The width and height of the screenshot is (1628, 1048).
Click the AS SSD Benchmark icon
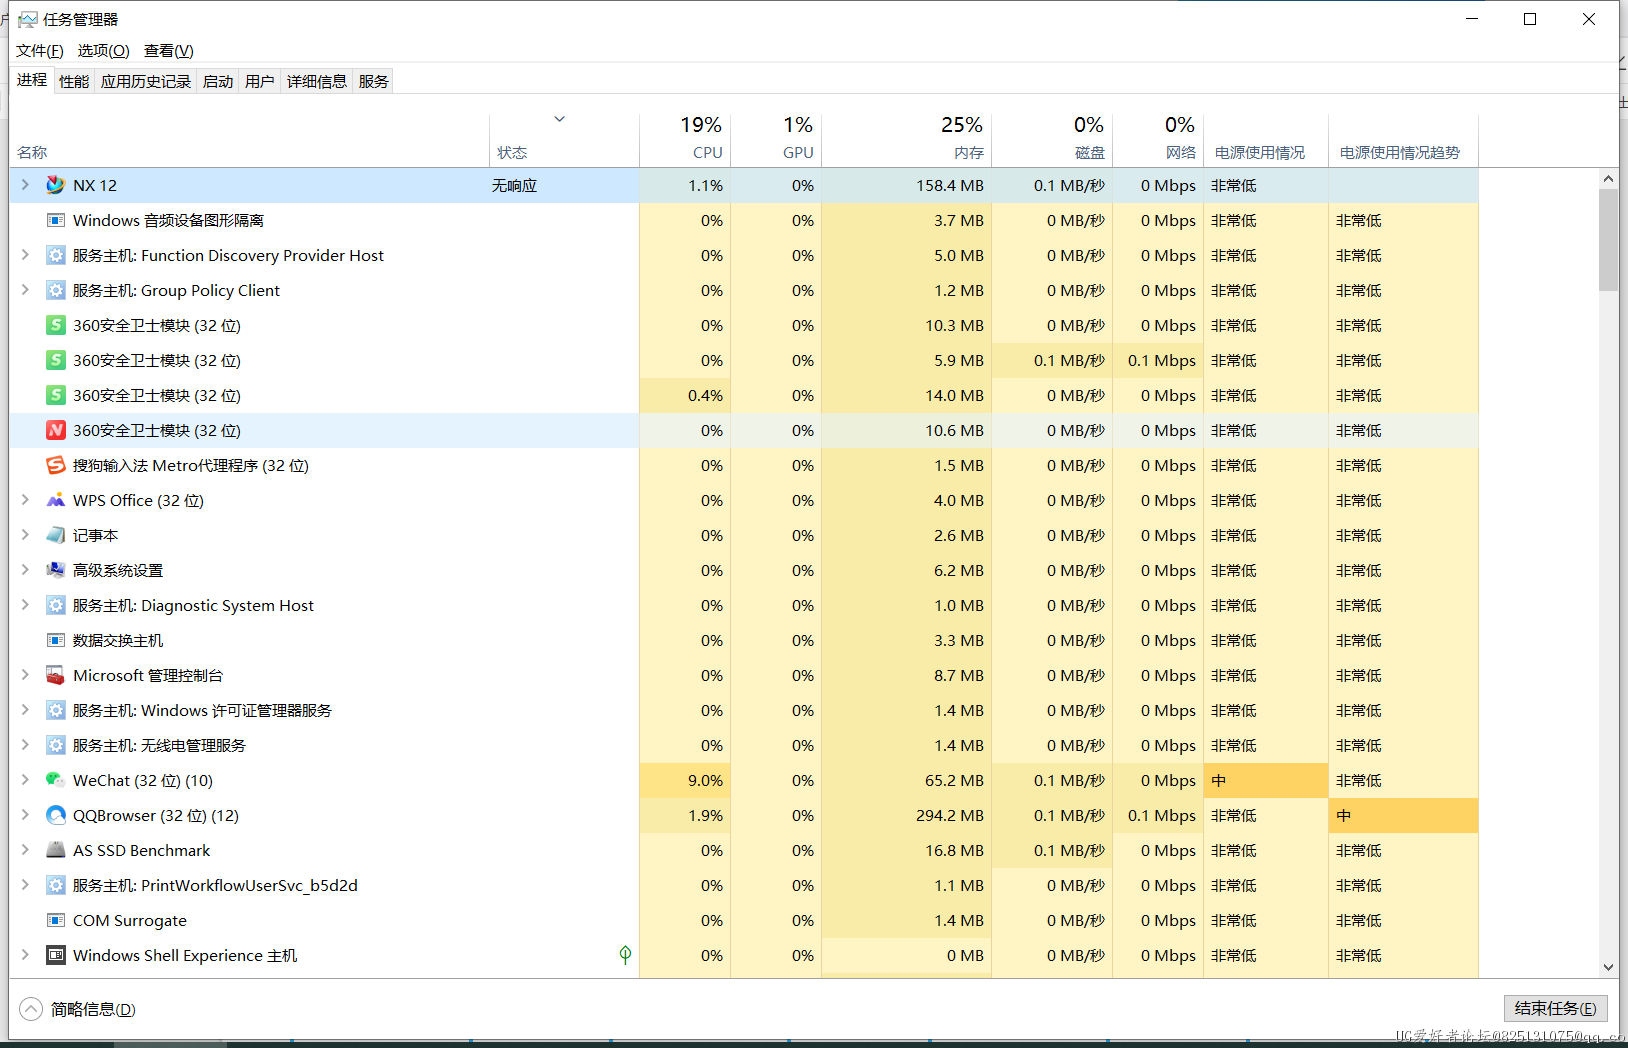click(x=56, y=850)
